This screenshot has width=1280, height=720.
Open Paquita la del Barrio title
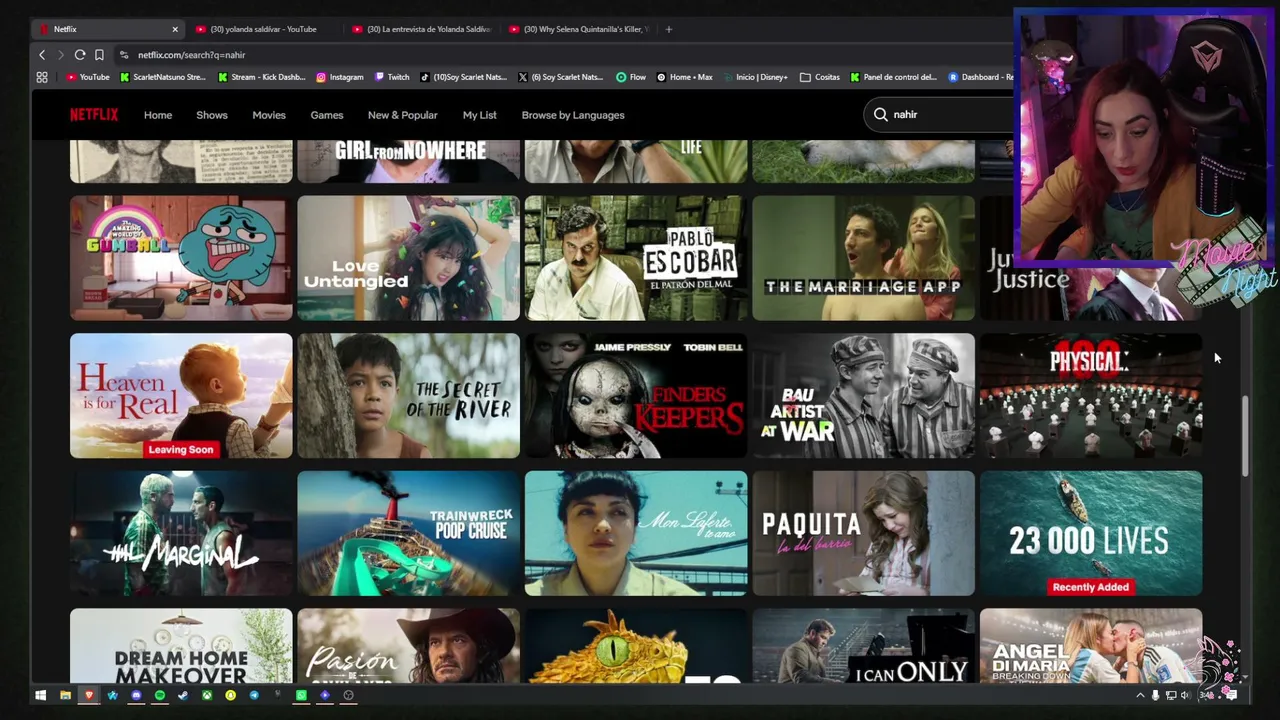click(863, 534)
